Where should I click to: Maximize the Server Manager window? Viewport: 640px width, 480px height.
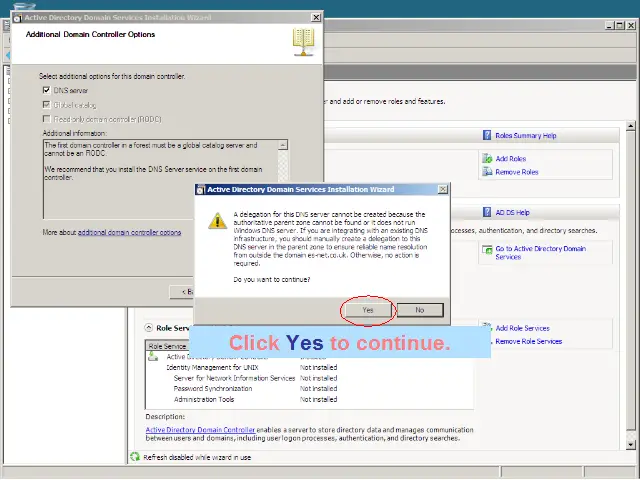(620, 25)
